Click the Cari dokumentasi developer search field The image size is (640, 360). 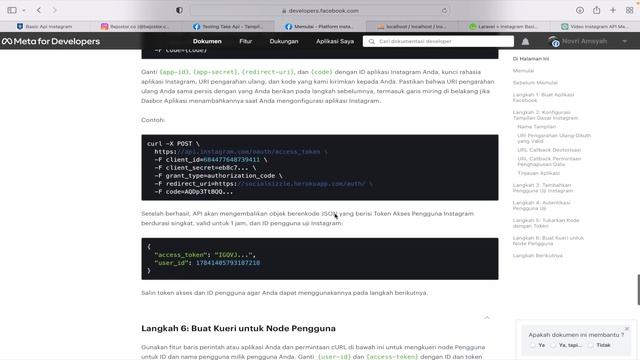point(438,41)
